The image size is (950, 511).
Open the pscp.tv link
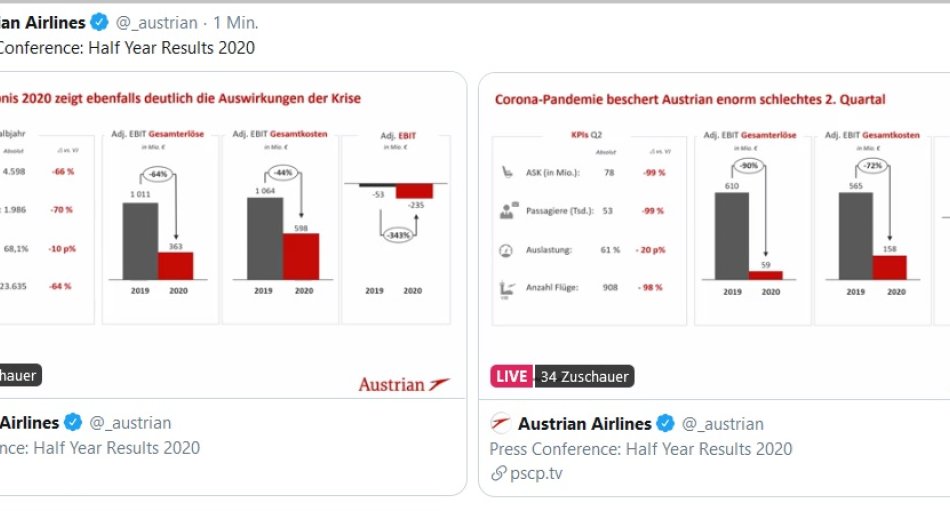coord(536,473)
